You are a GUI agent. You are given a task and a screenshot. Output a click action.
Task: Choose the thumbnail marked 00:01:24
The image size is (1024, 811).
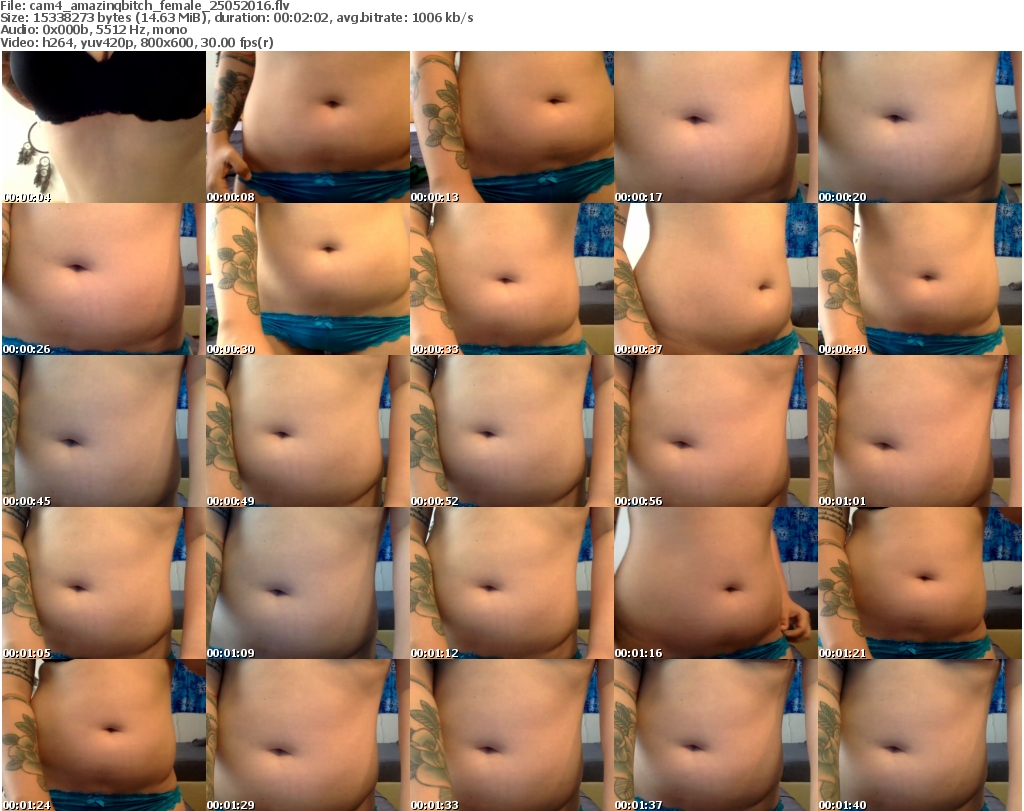click(104, 735)
